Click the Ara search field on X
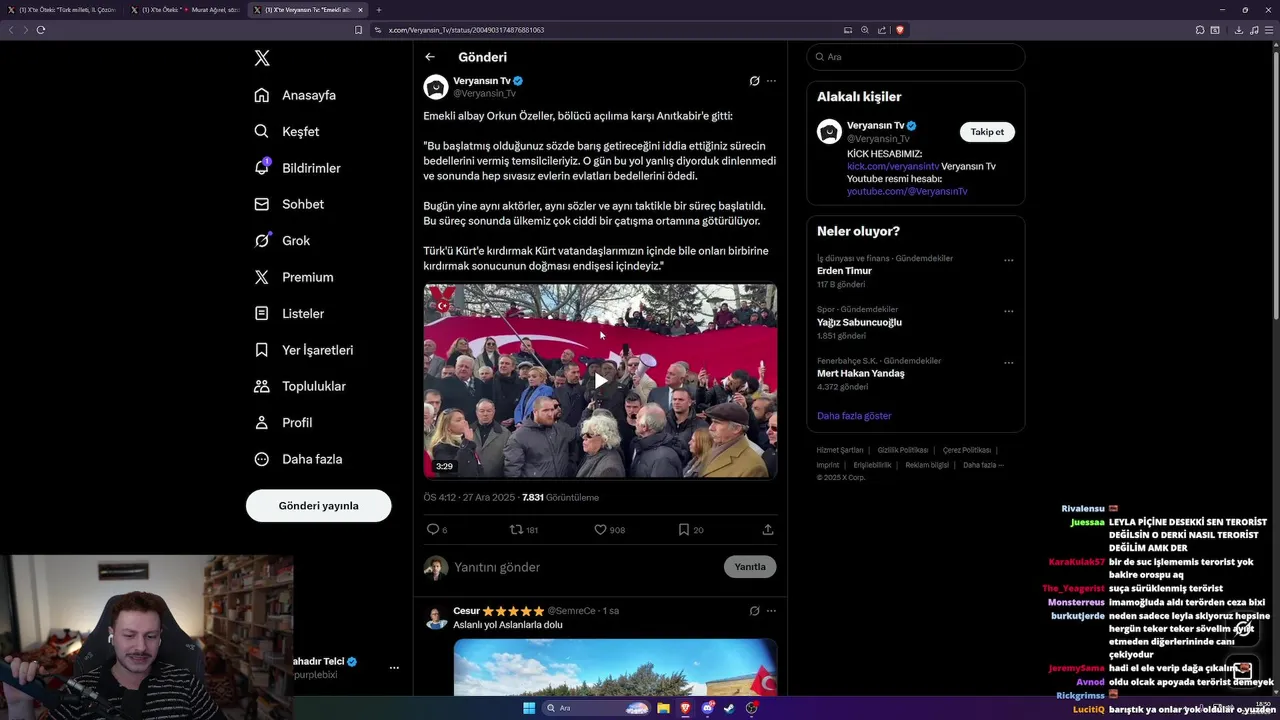Viewport: 1280px width, 720px height. (916, 57)
